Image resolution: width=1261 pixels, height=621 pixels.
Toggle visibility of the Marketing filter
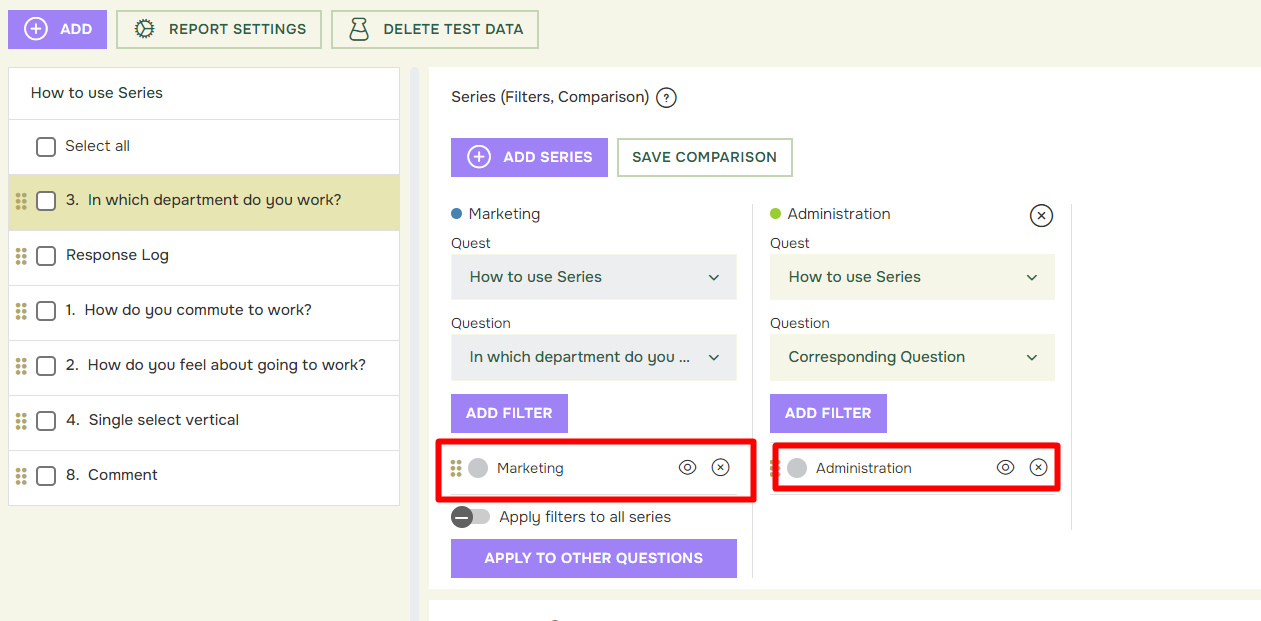click(x=687, y=467)
